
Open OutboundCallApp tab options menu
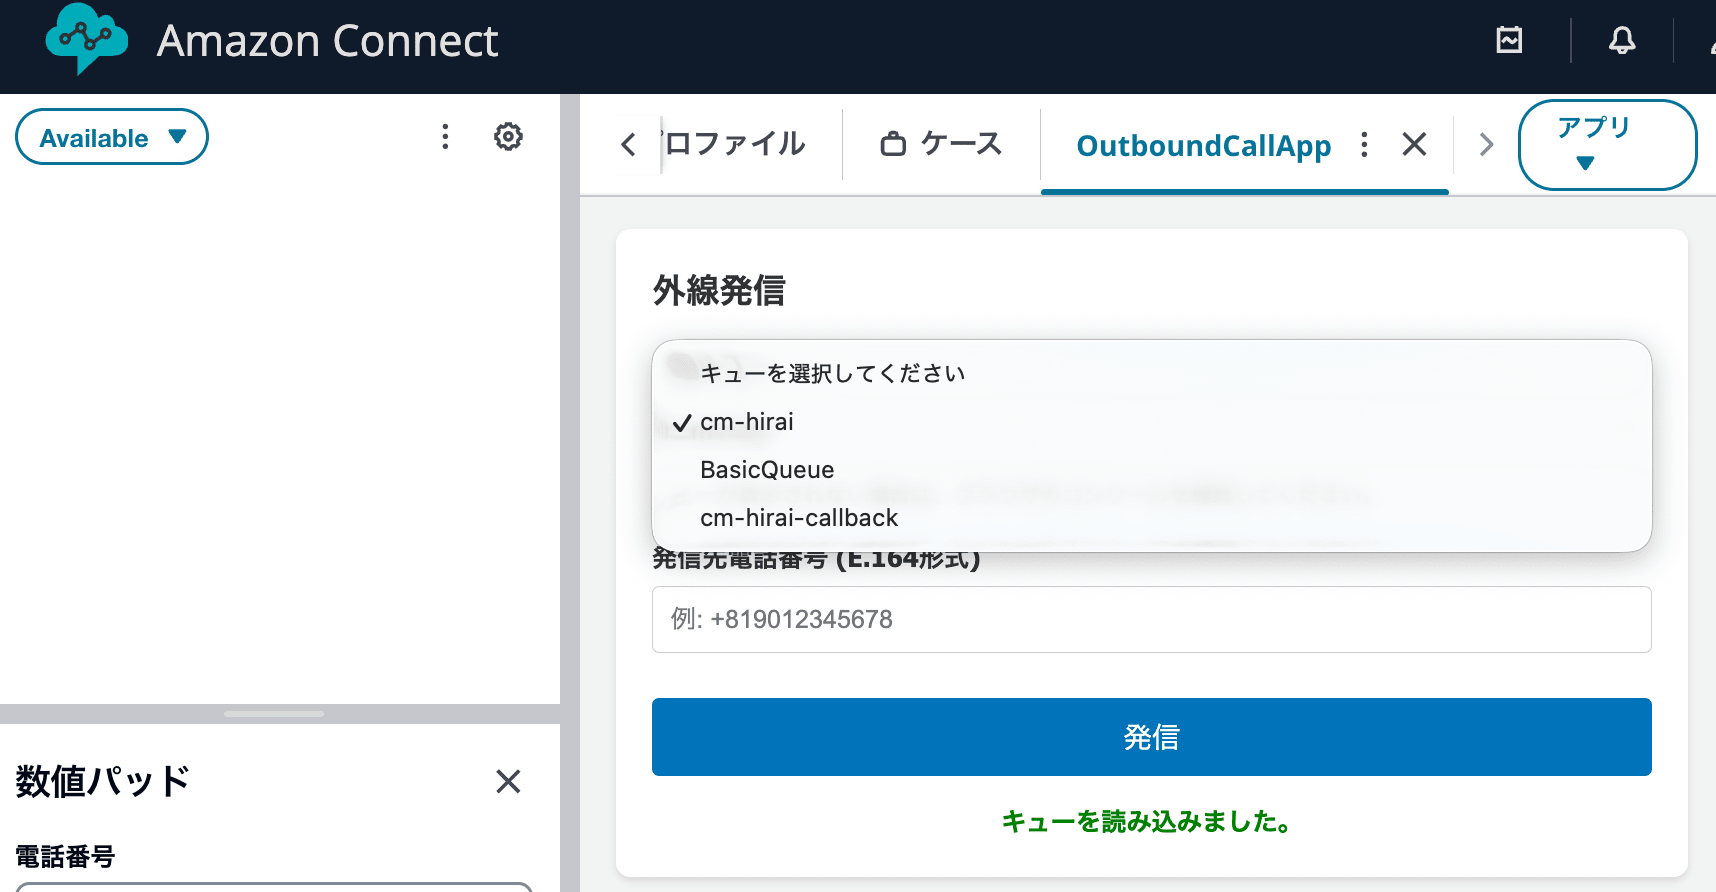tap(1364, 145)
